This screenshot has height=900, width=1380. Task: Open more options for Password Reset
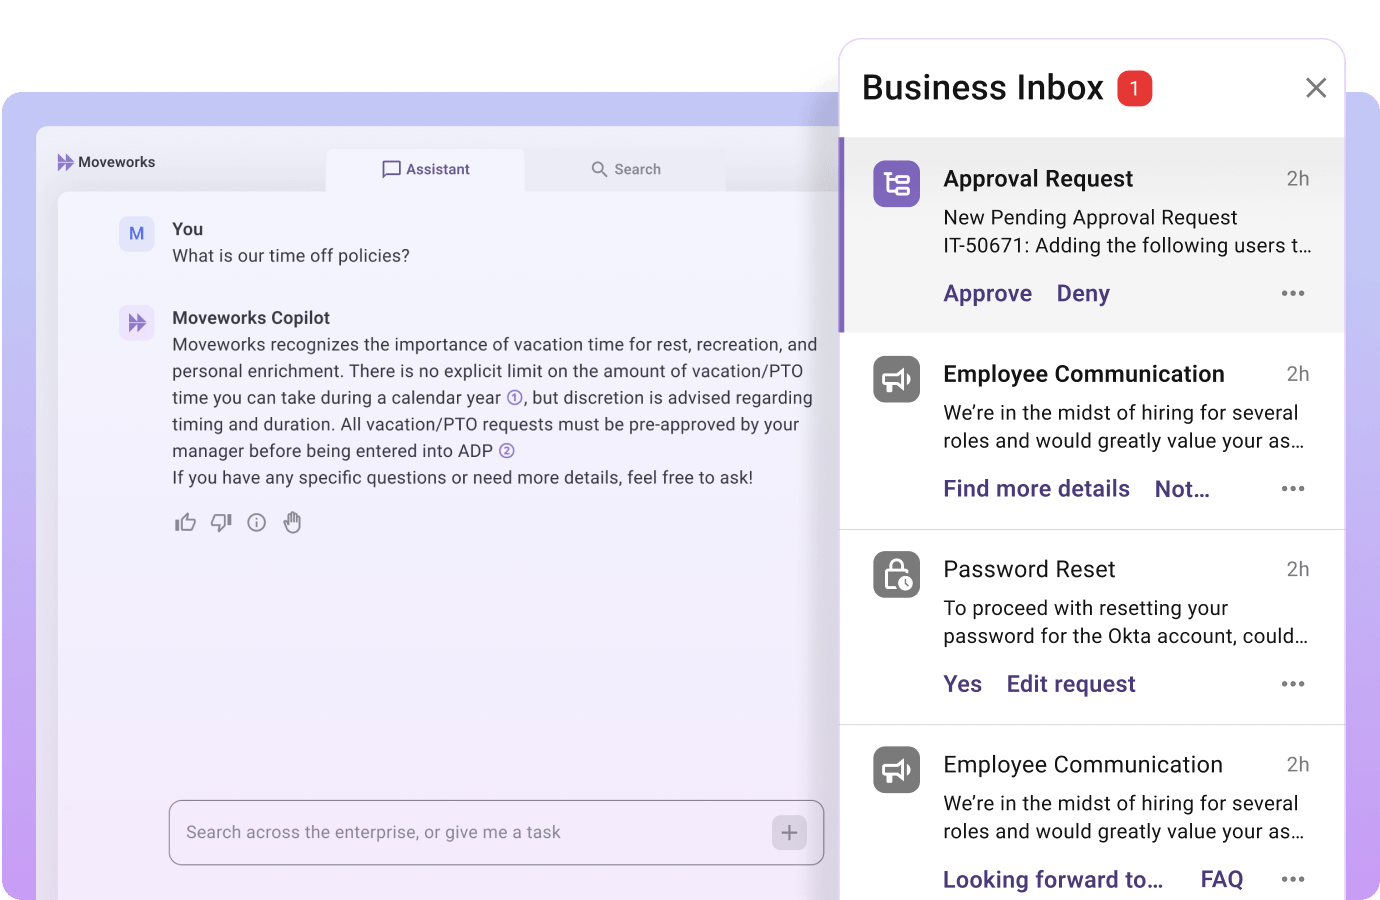[x=1293, y=684]
